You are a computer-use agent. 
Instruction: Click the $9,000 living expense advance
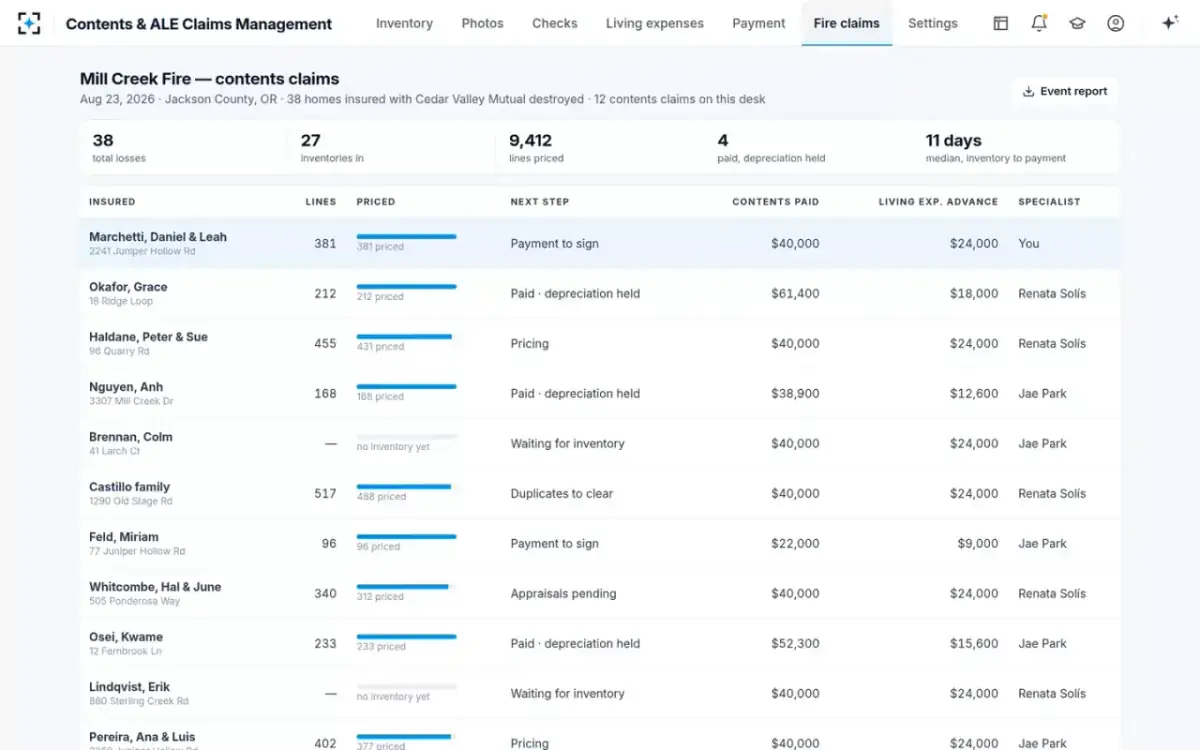[x=978, y=544]
